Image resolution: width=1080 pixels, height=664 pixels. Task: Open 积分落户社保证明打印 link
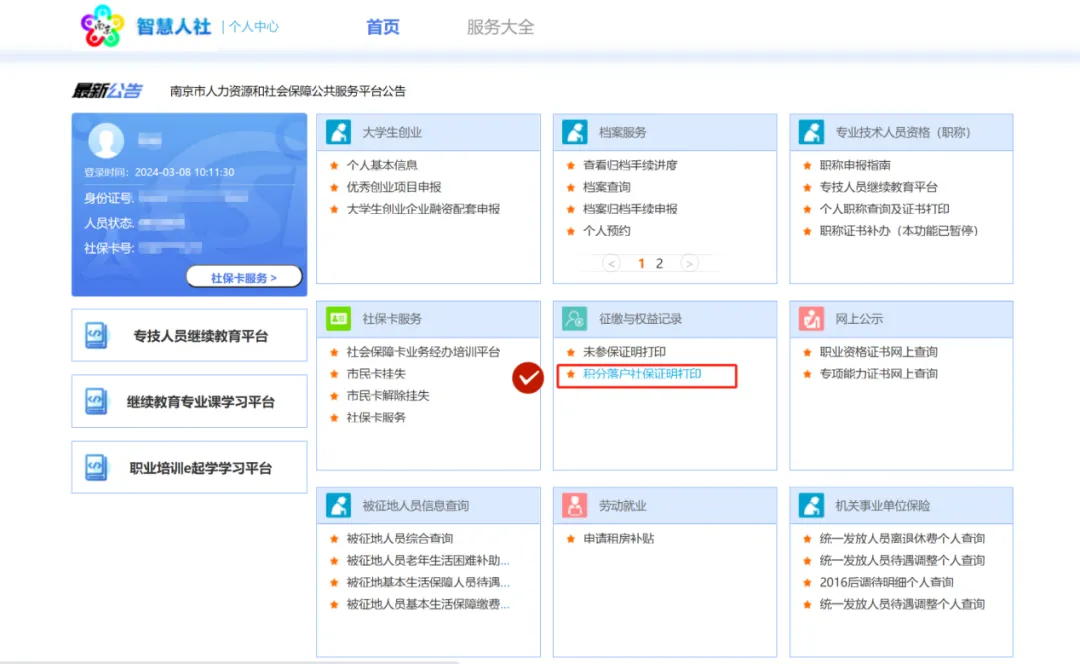(x=642, y=374)
